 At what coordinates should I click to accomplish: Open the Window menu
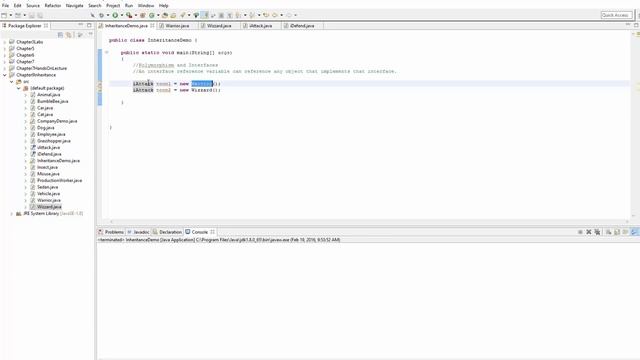pos(146,6)
